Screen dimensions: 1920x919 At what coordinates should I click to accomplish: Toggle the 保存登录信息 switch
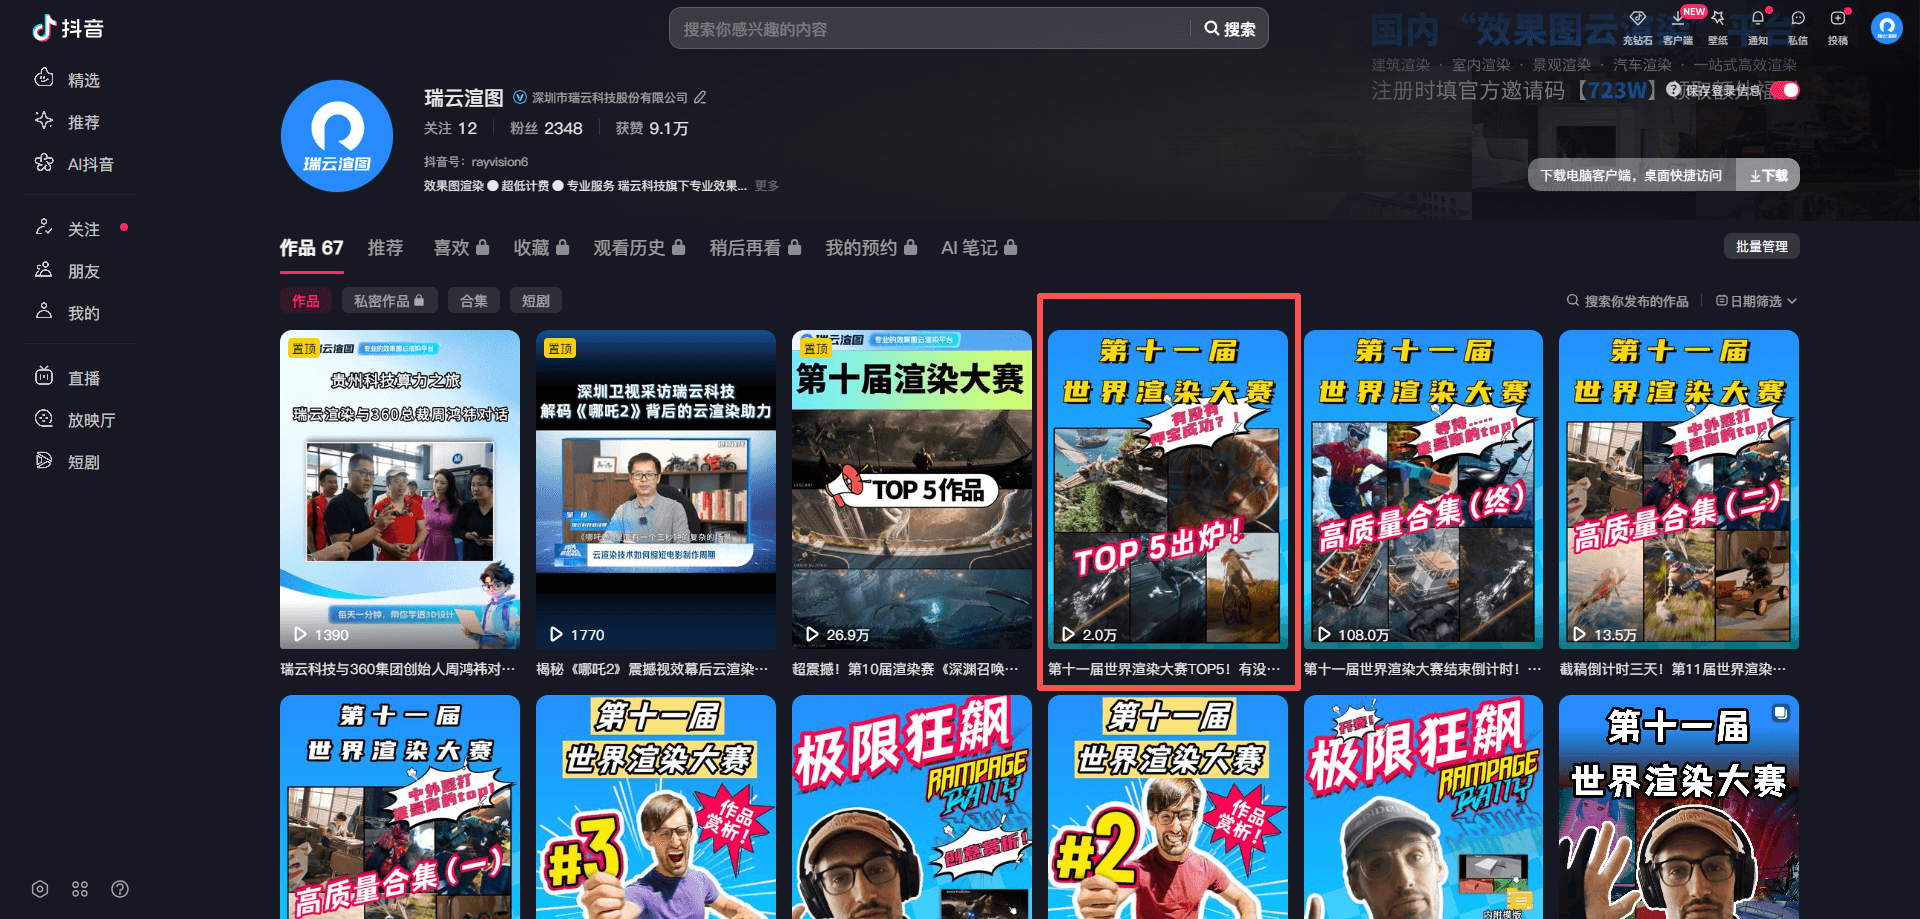coord(1784,90)
